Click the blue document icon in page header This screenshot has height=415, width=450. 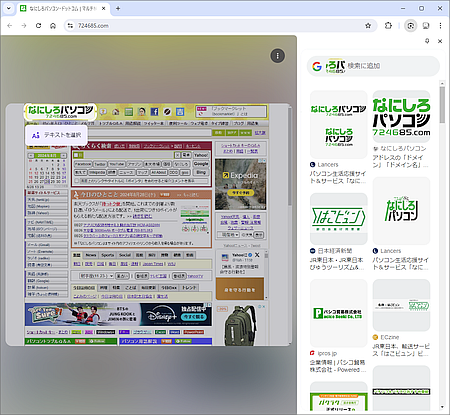180,112
